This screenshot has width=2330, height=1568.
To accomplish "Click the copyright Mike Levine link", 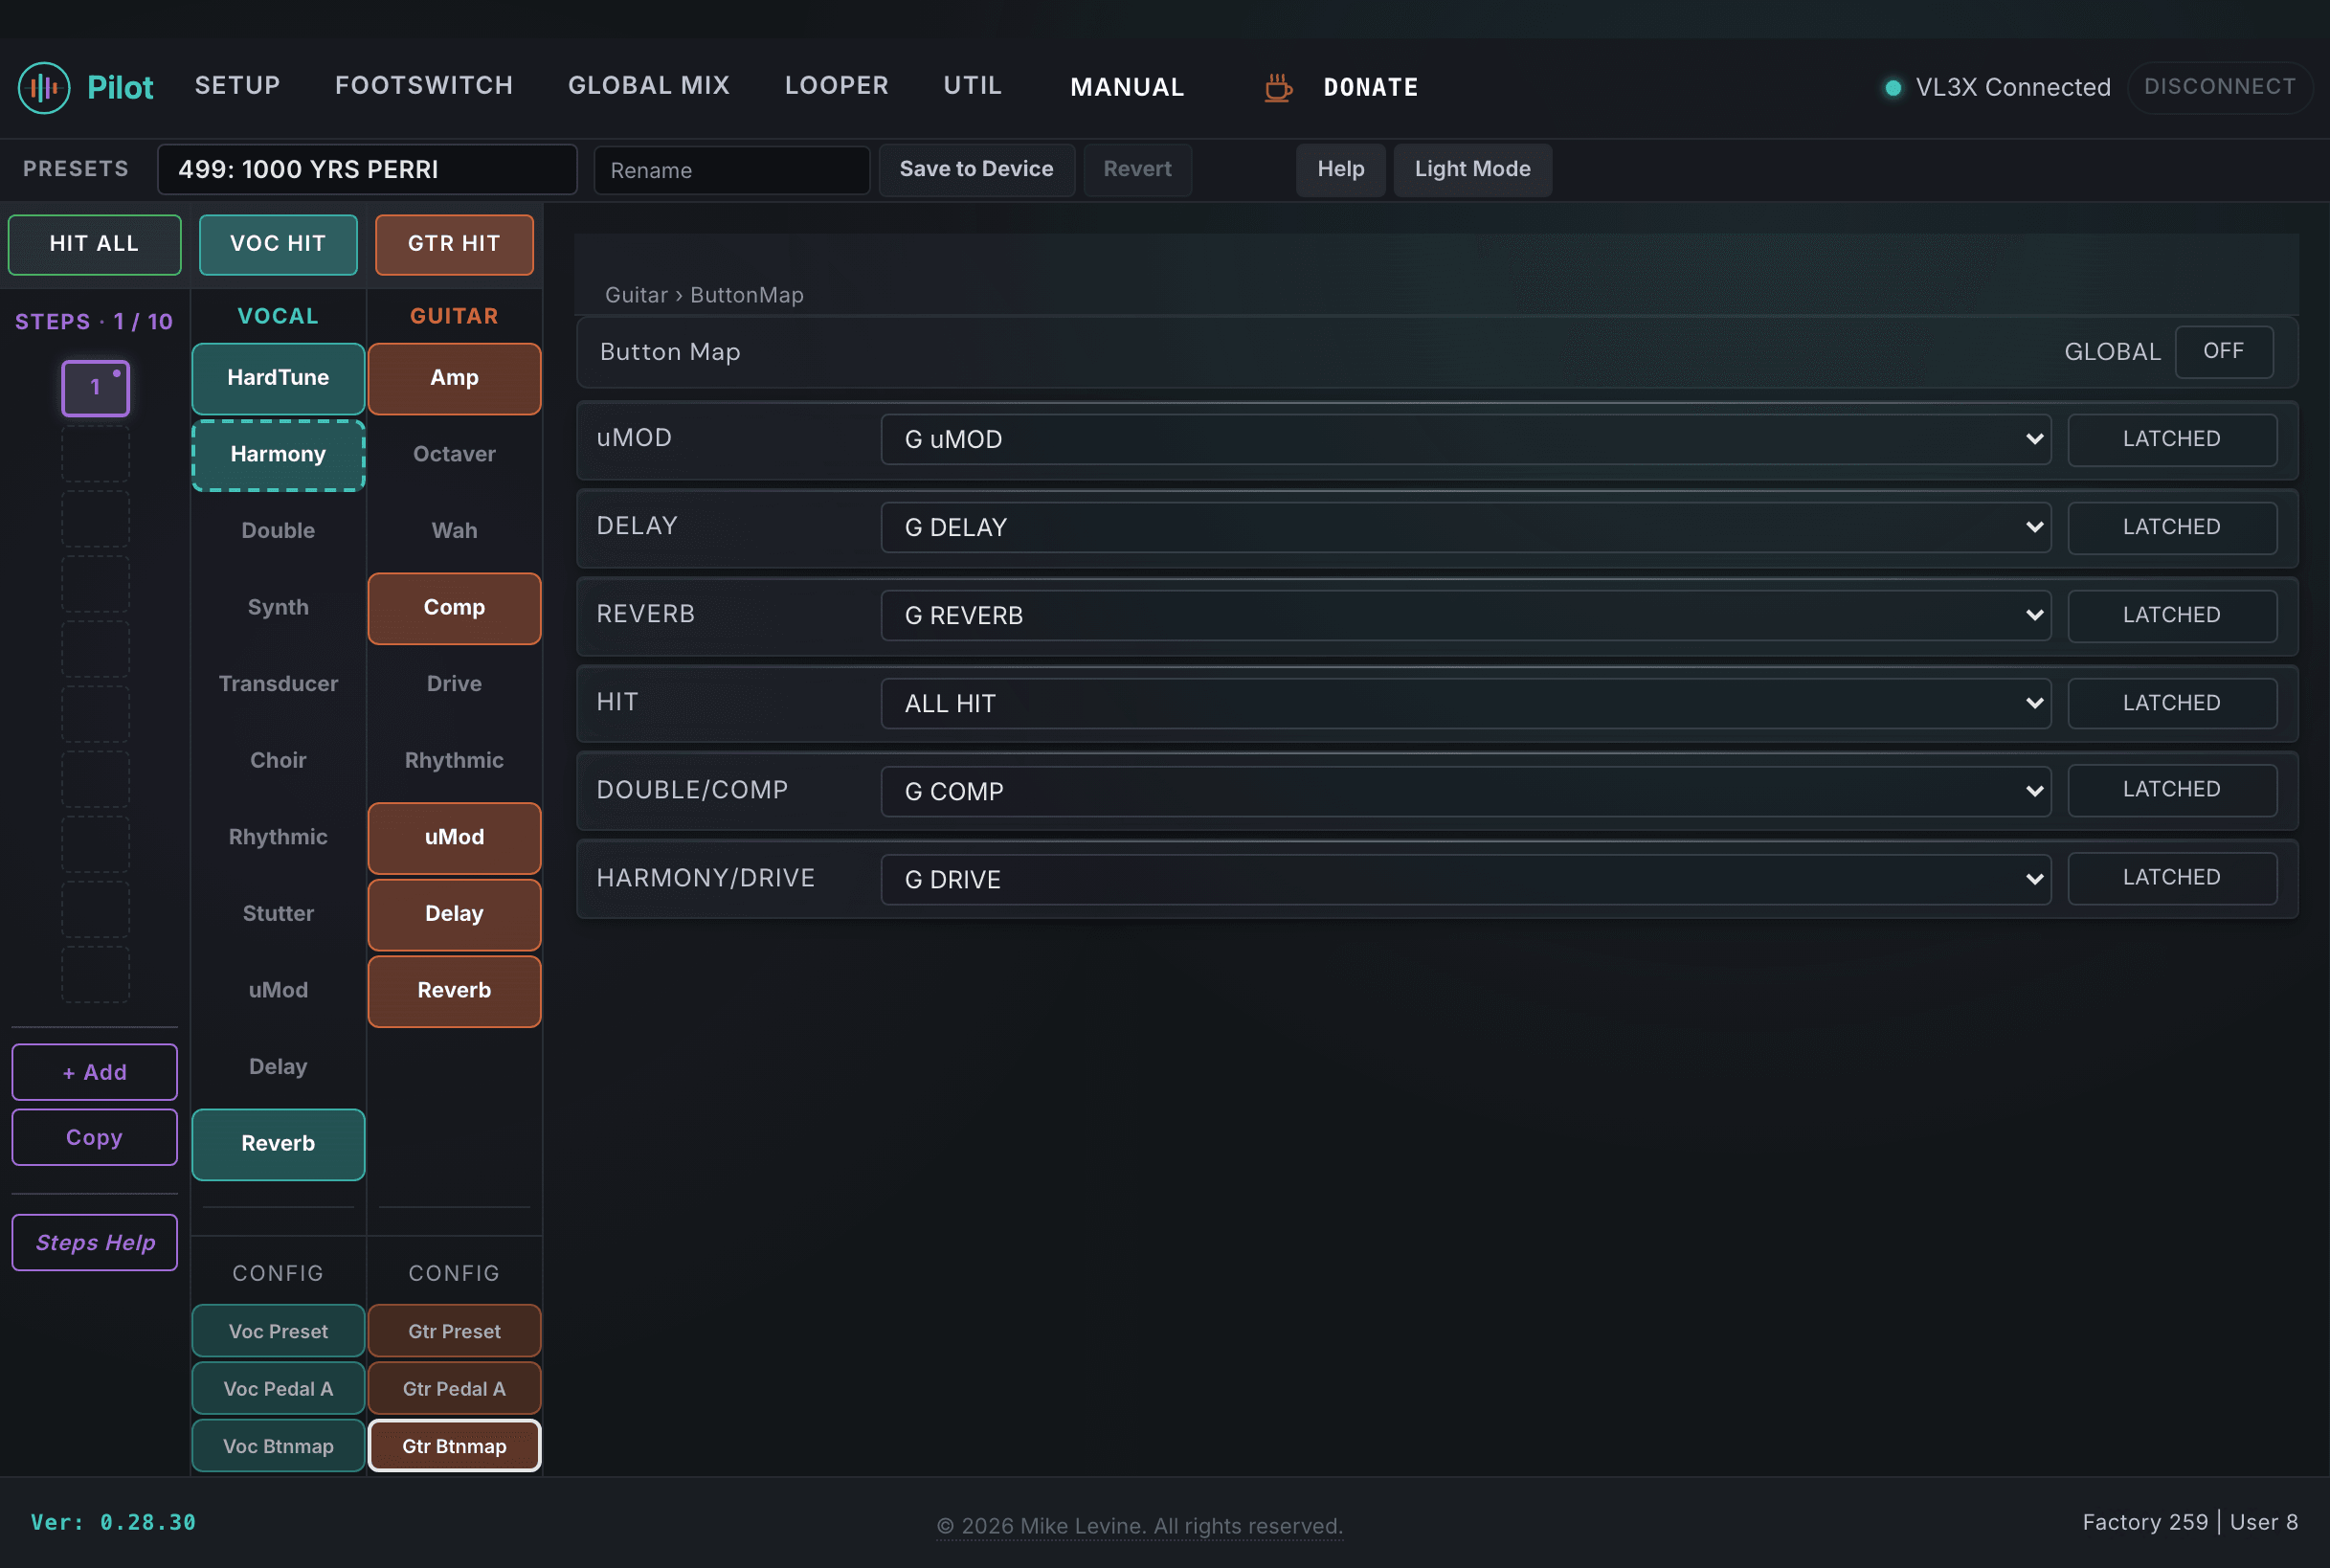I will coord(1139,1526).
